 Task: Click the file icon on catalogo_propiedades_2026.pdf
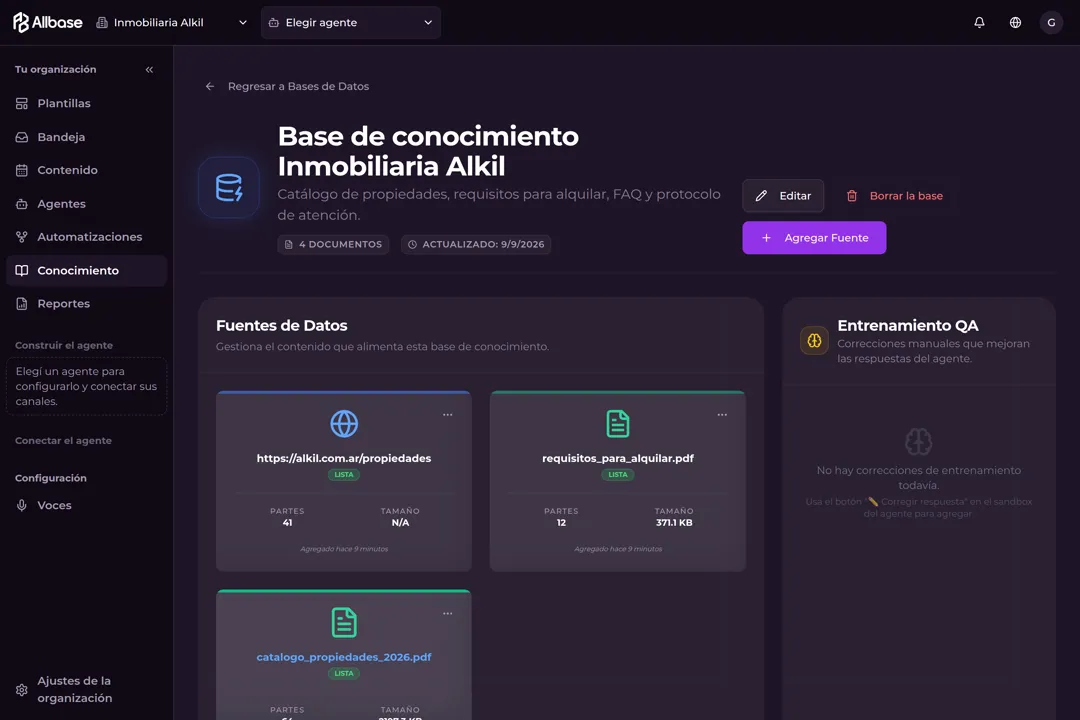tap(344, 623)
